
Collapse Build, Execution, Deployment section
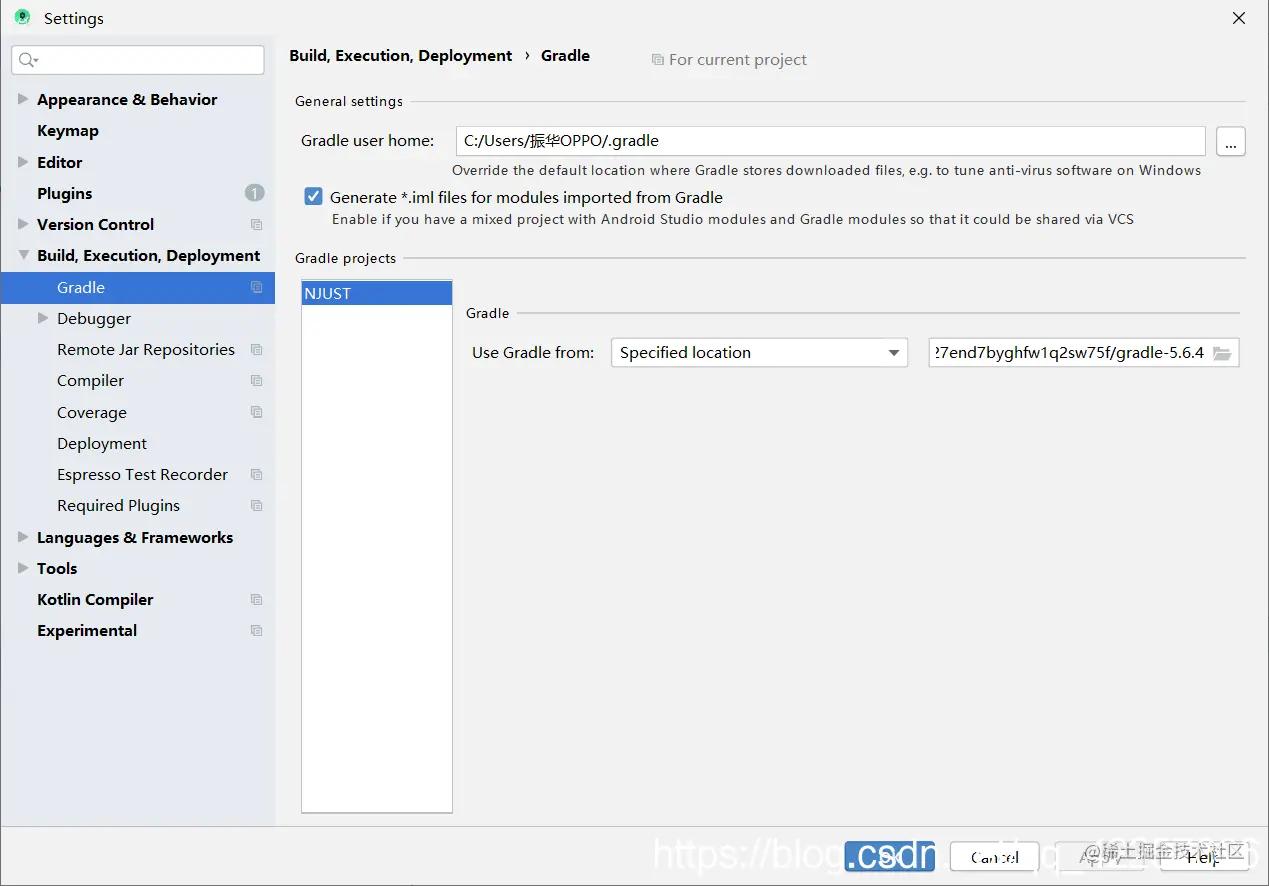(23, 256)
